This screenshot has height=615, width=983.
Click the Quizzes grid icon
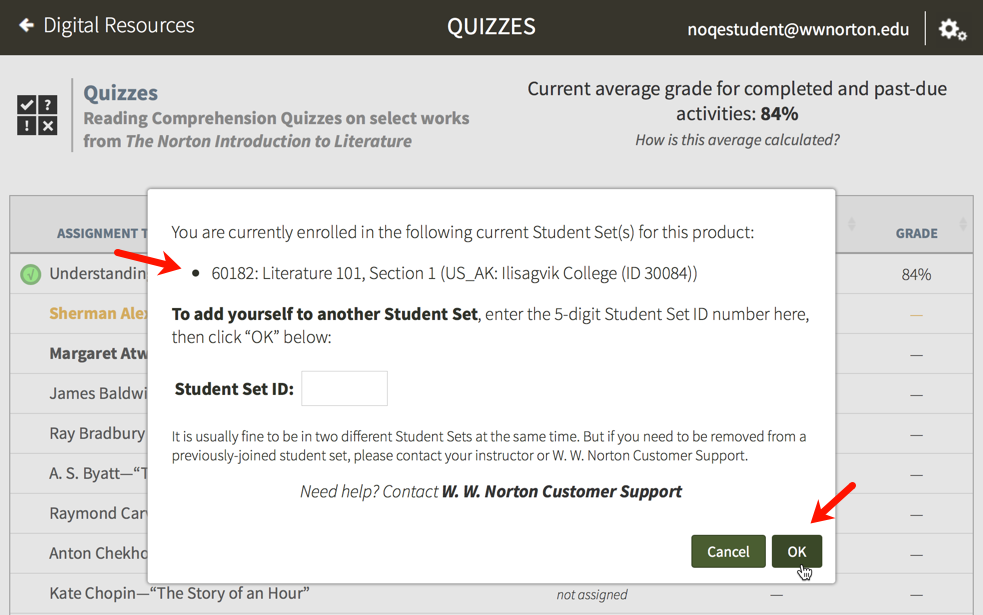(37, 115)
